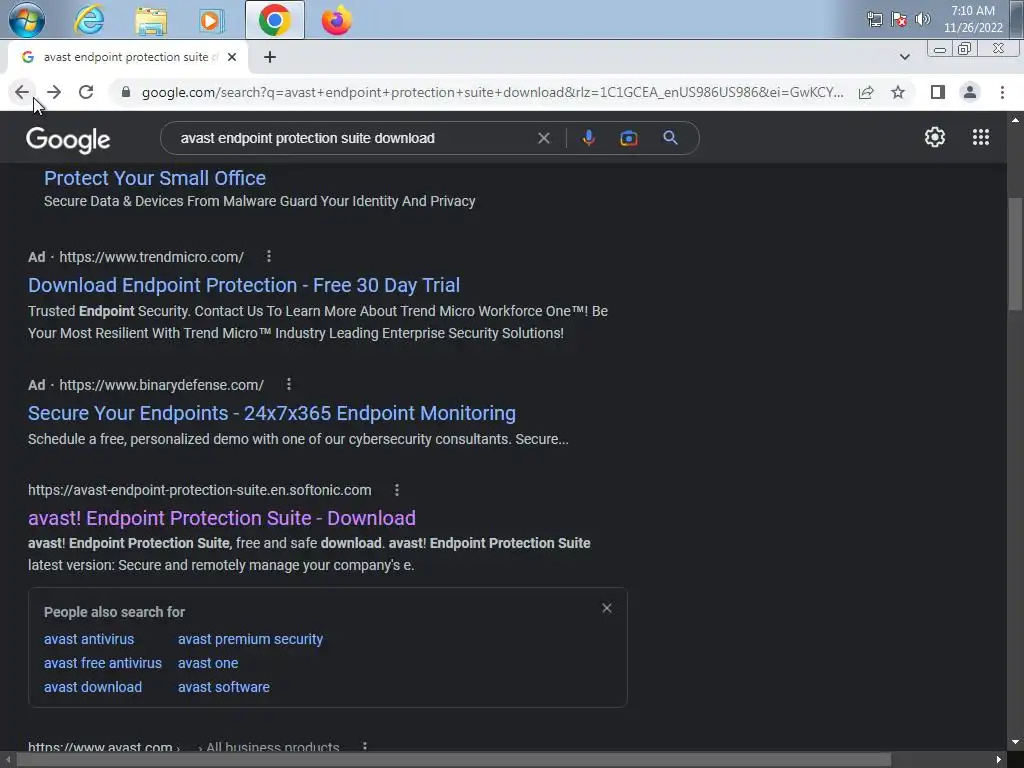Viewport: 1024px width, 768px height.
Task: Click the network icon in system tray
Action: click(874, 19)
